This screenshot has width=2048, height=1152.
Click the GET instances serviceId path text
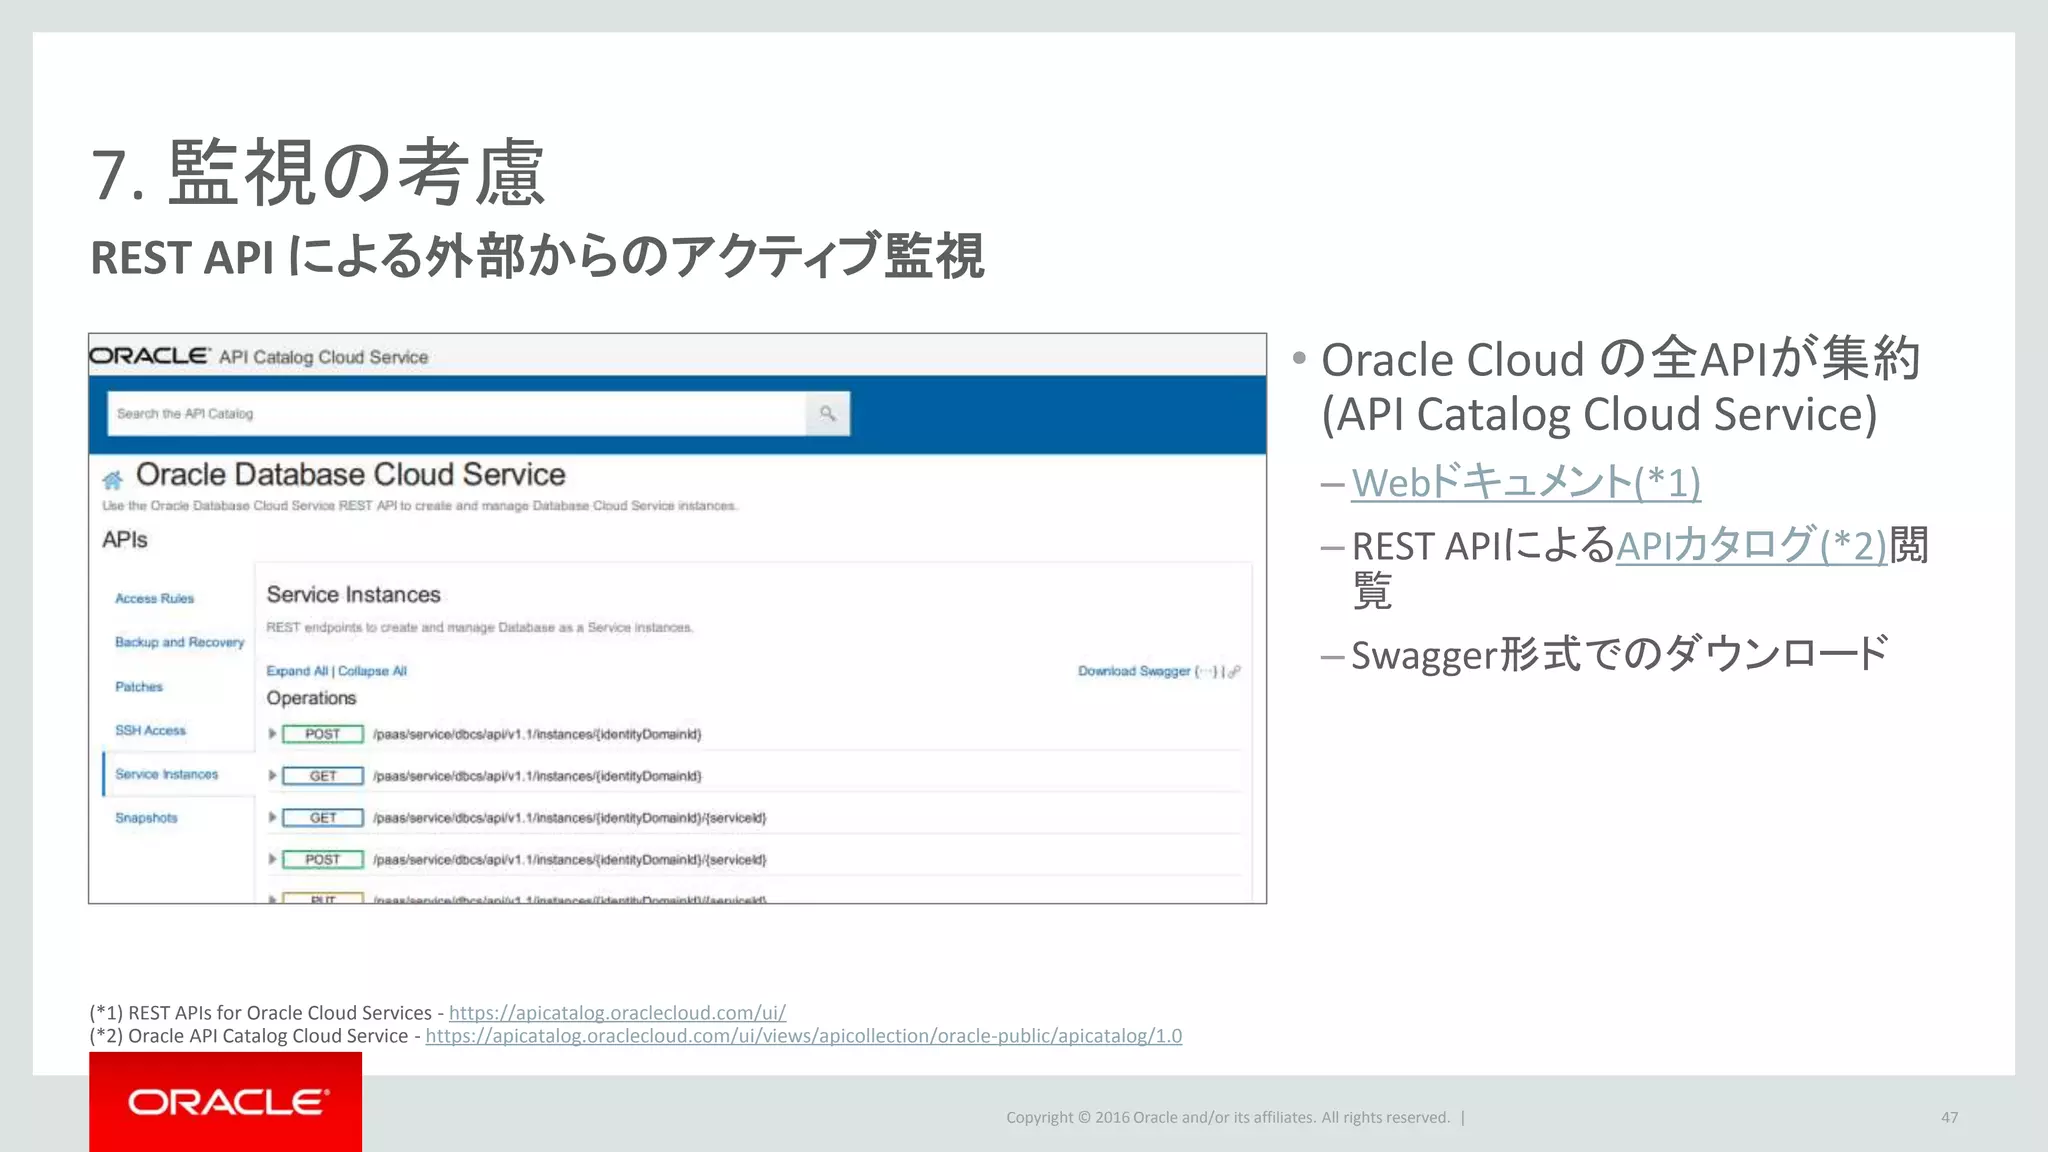(569, 818)
